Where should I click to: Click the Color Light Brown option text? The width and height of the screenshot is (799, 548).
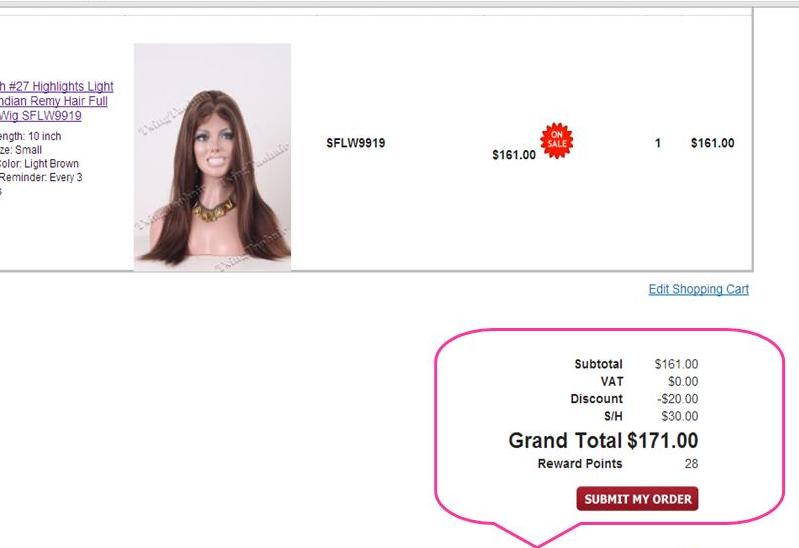pyautogui.click(x=39, y=164)
